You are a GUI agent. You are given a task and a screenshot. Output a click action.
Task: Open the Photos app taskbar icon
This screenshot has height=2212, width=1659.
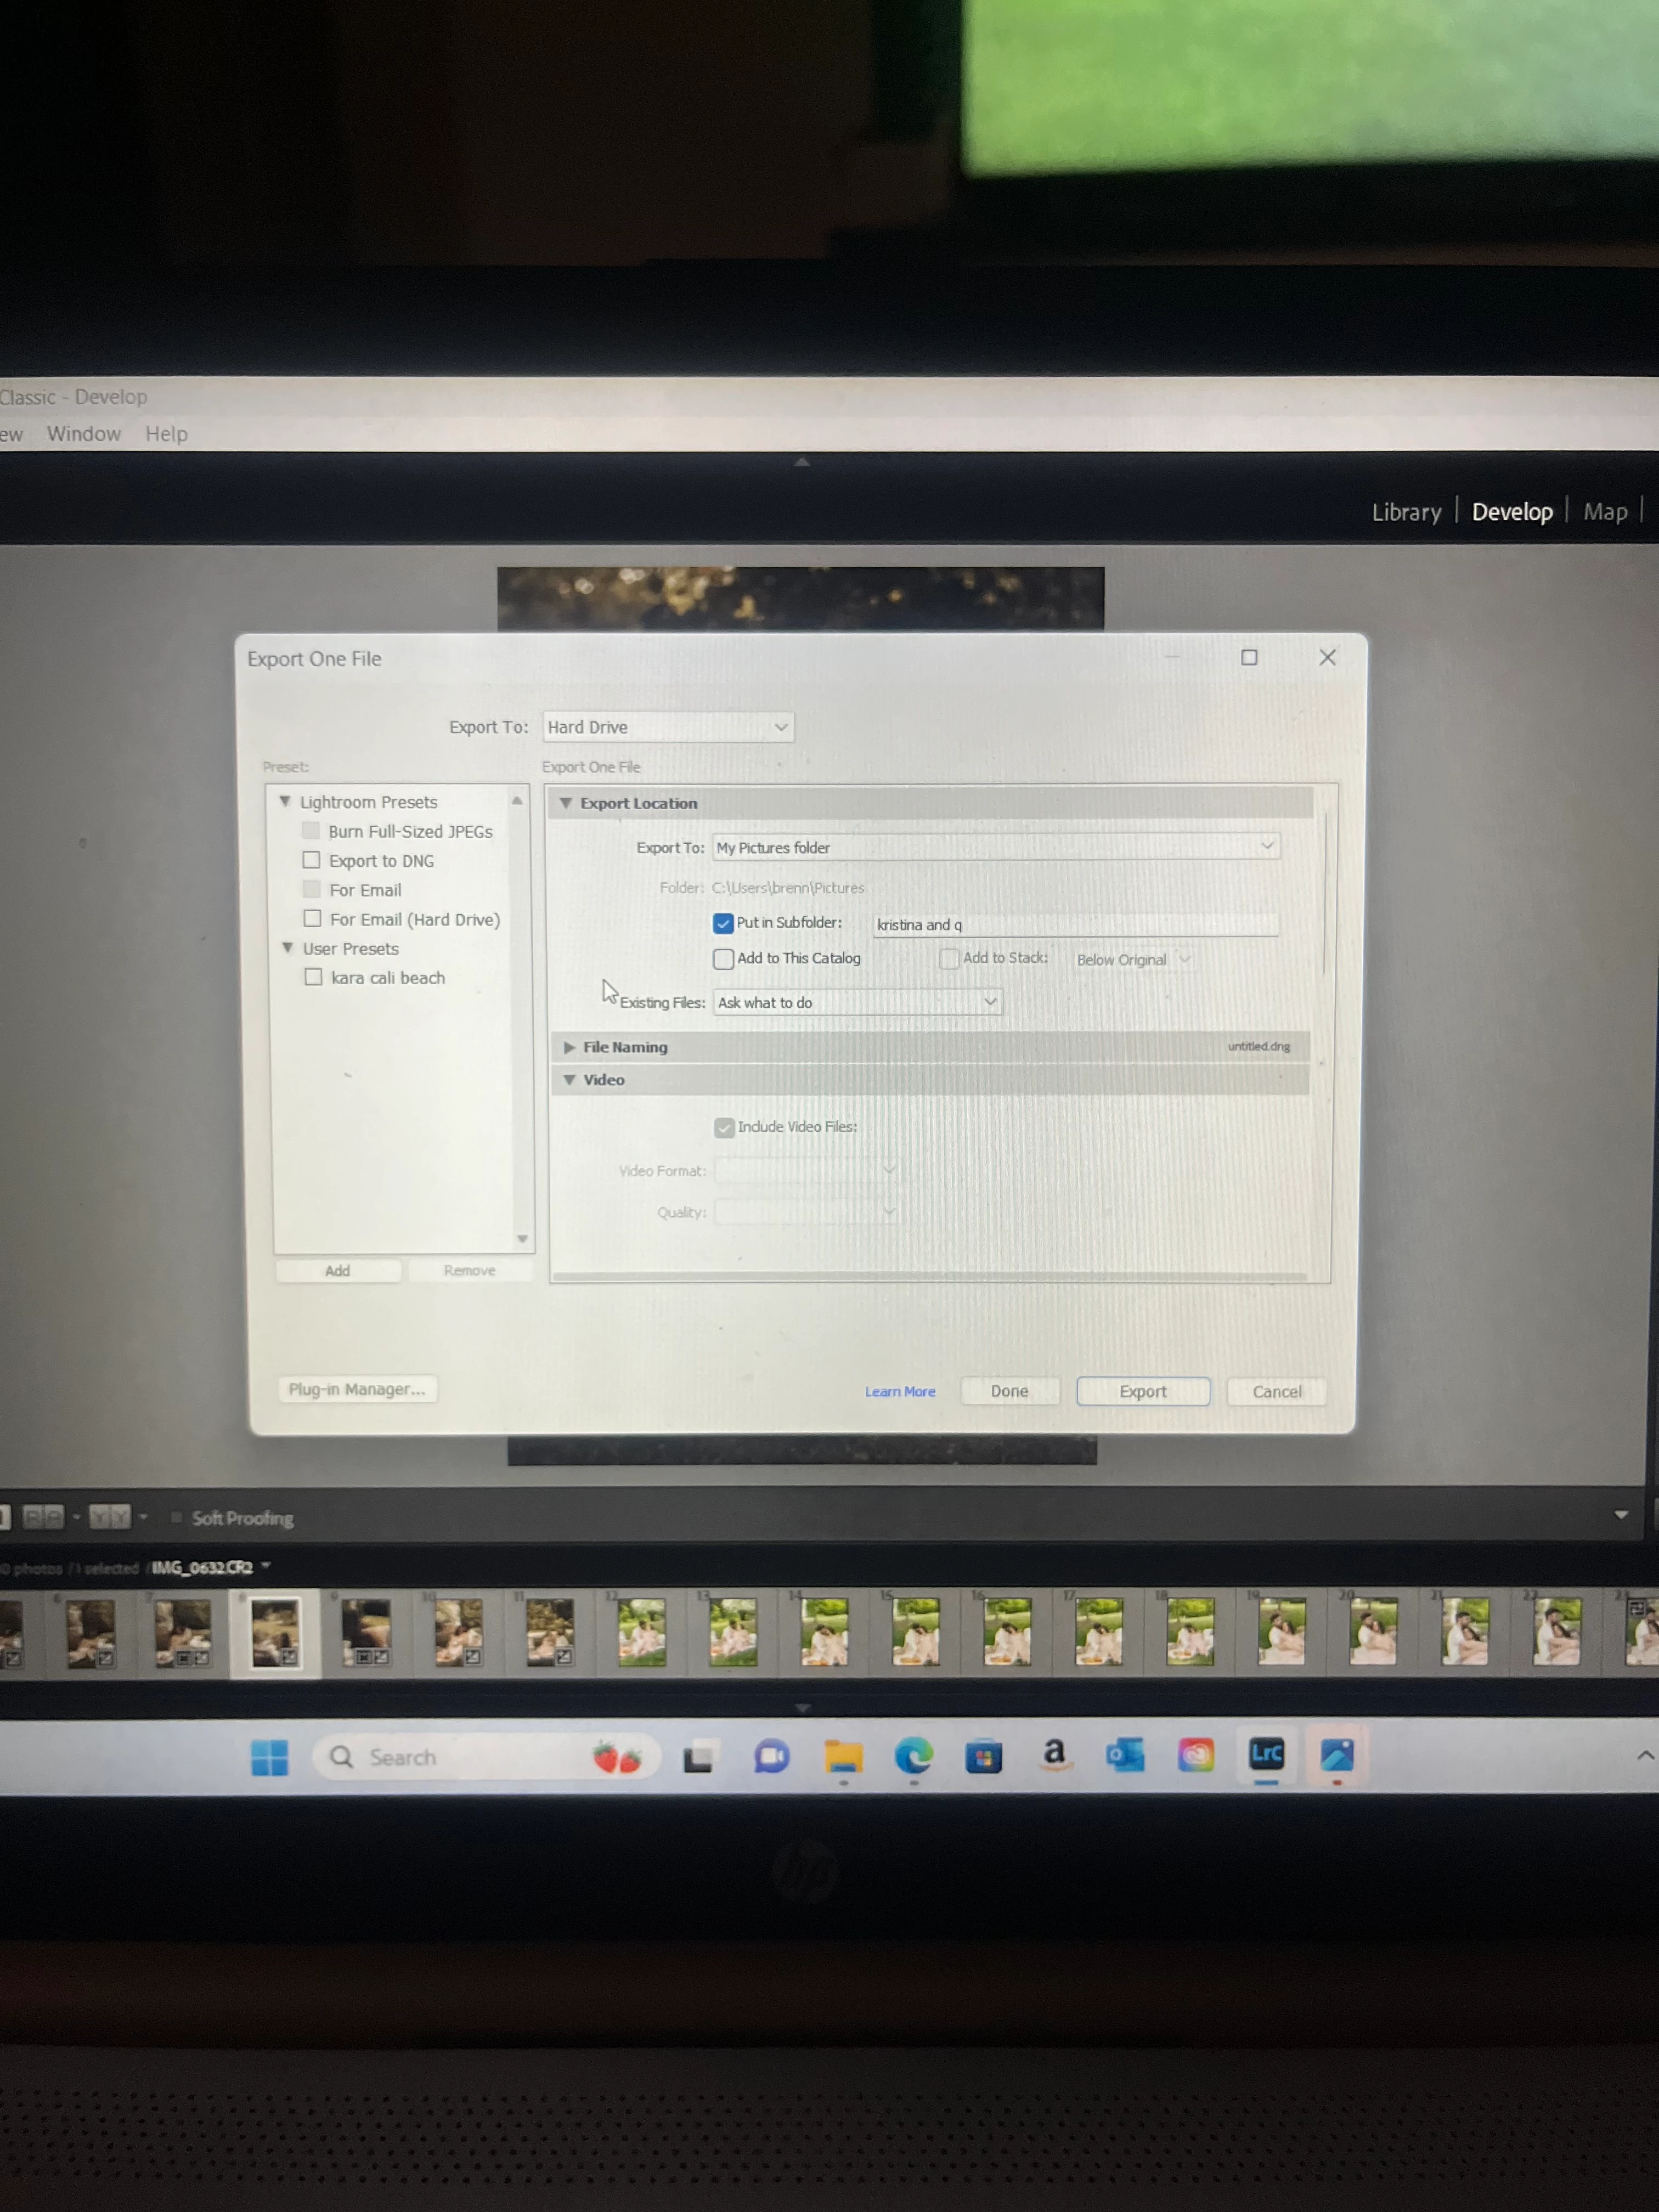1337,1755
